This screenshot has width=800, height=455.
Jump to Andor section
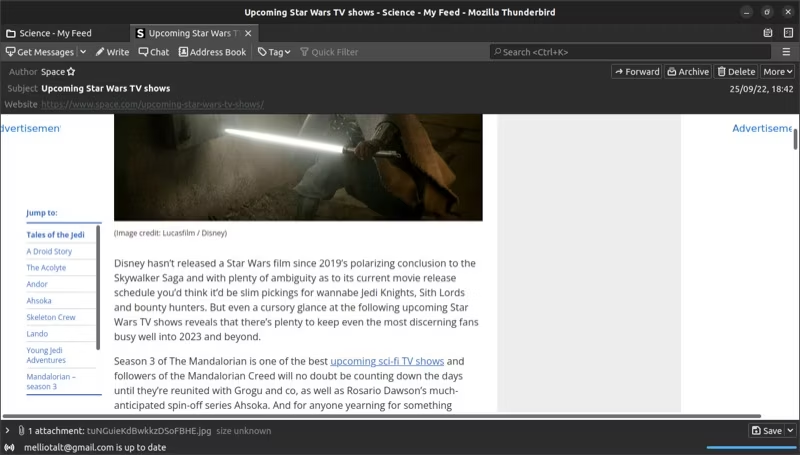(x=37, y=284)
